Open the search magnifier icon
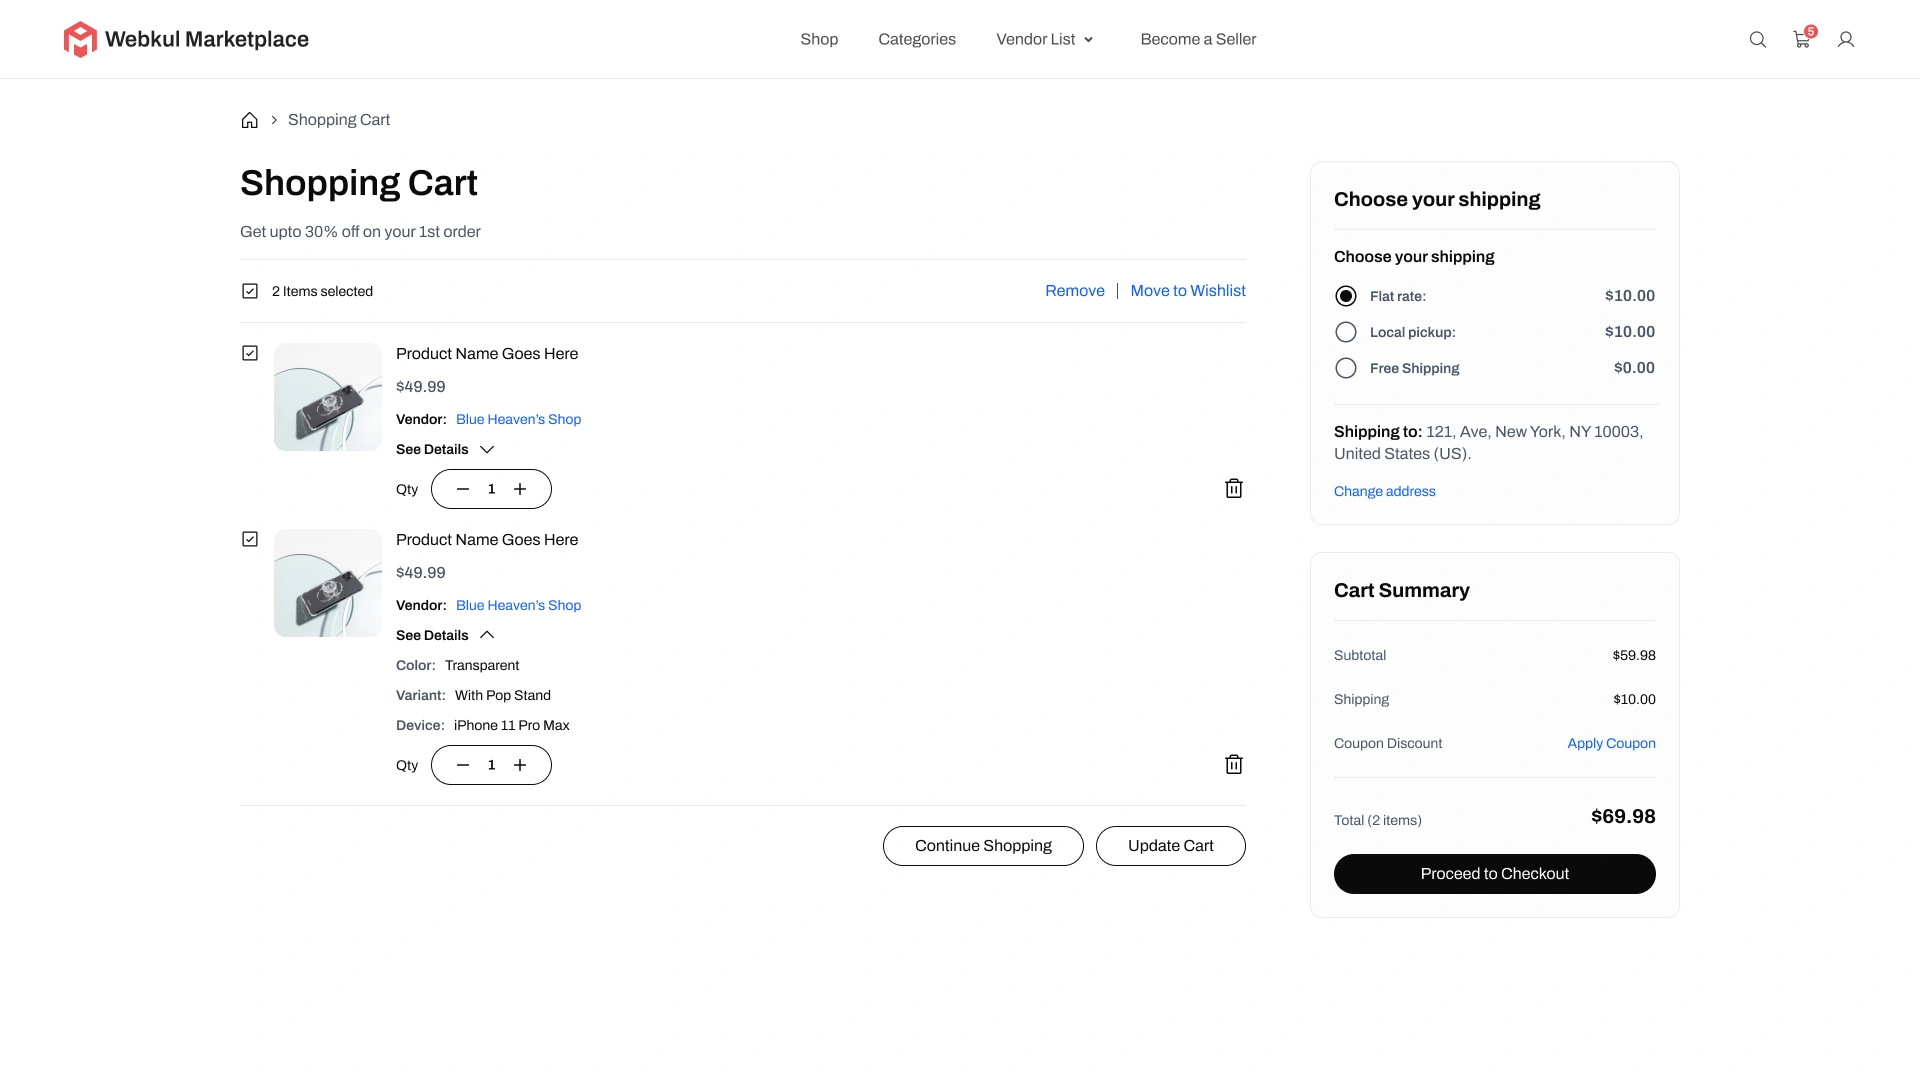 [1757, 39]
